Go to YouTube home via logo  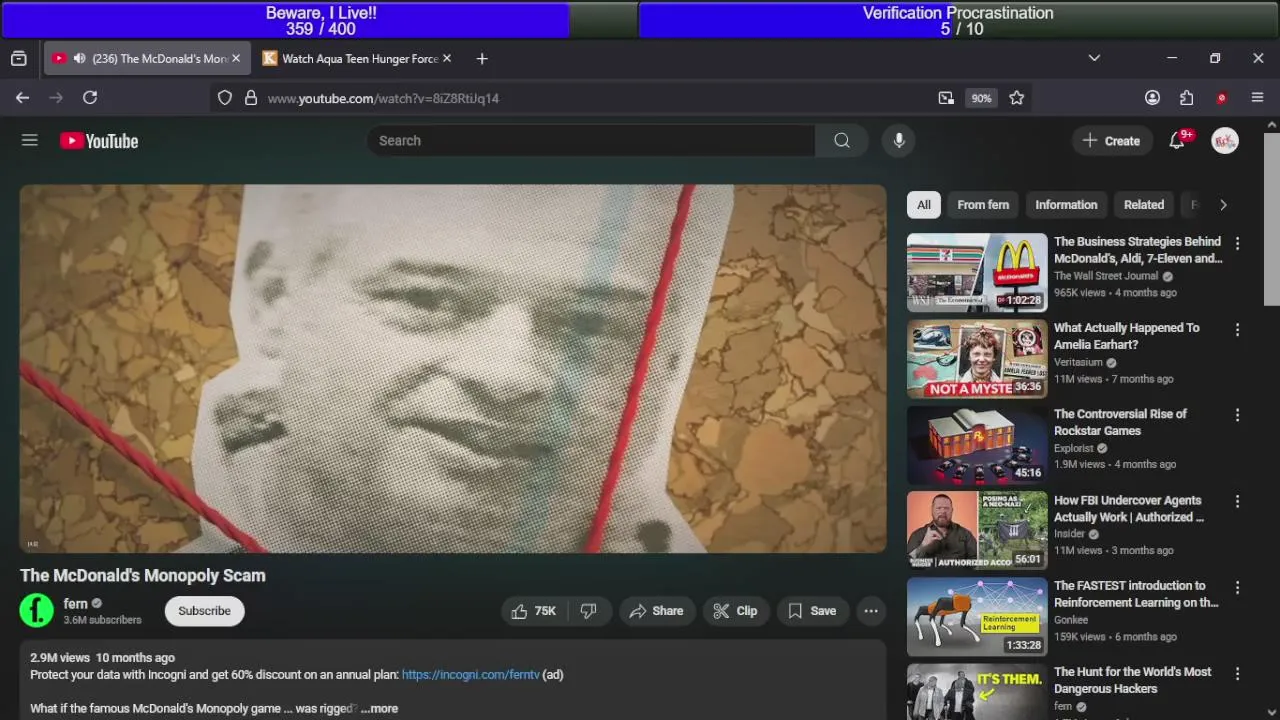coord(99,141)
